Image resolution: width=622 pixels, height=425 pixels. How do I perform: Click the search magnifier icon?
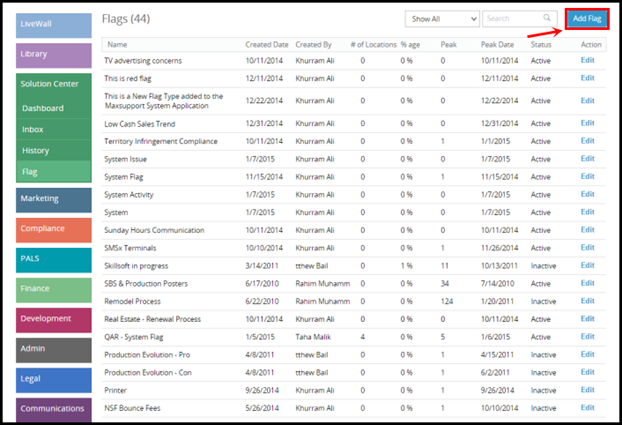tap(547, 18)
